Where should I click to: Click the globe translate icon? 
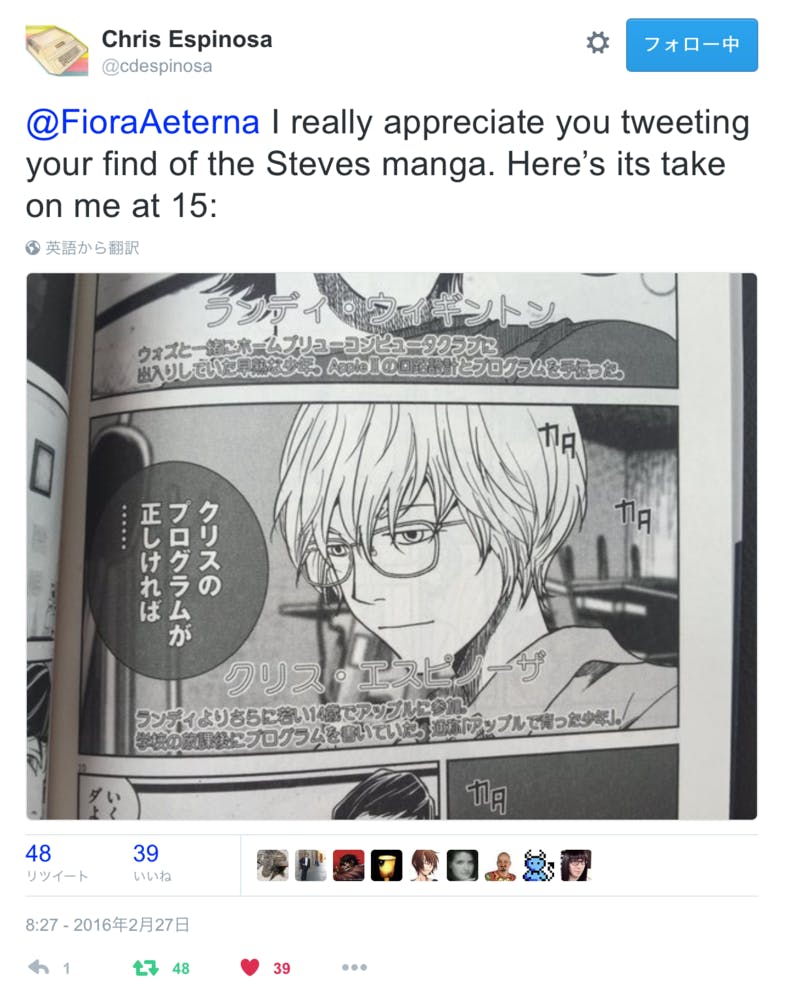coord(33,248)
